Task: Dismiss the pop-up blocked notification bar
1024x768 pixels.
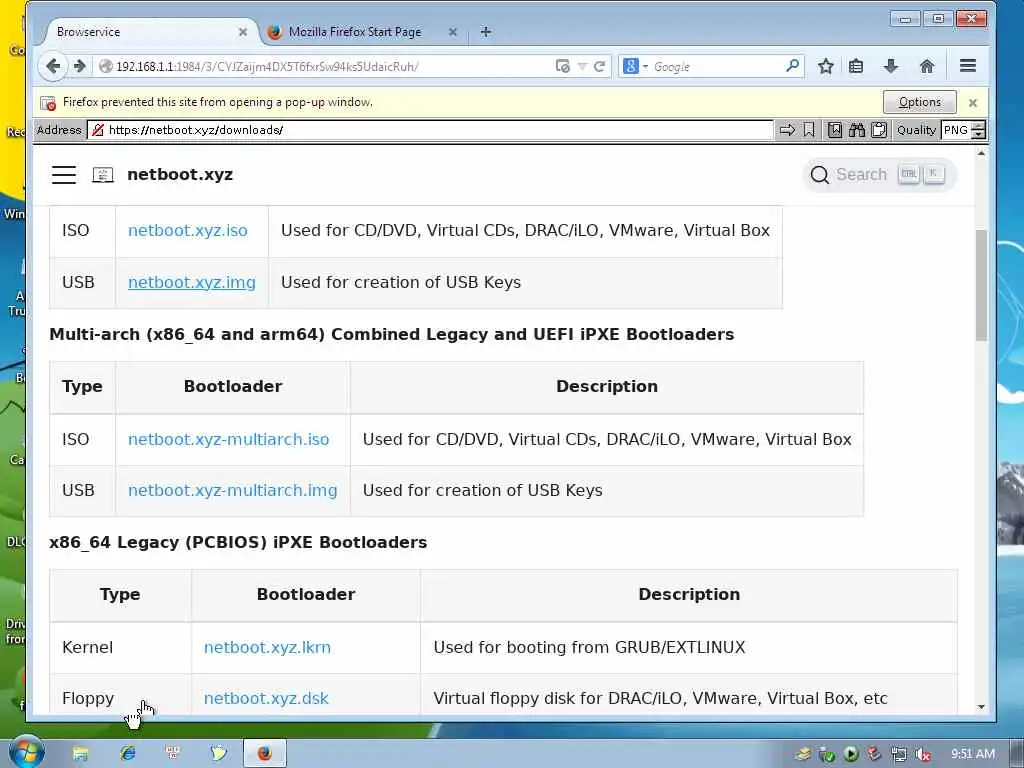Action: pyautogui.click(x=973, y=103)
